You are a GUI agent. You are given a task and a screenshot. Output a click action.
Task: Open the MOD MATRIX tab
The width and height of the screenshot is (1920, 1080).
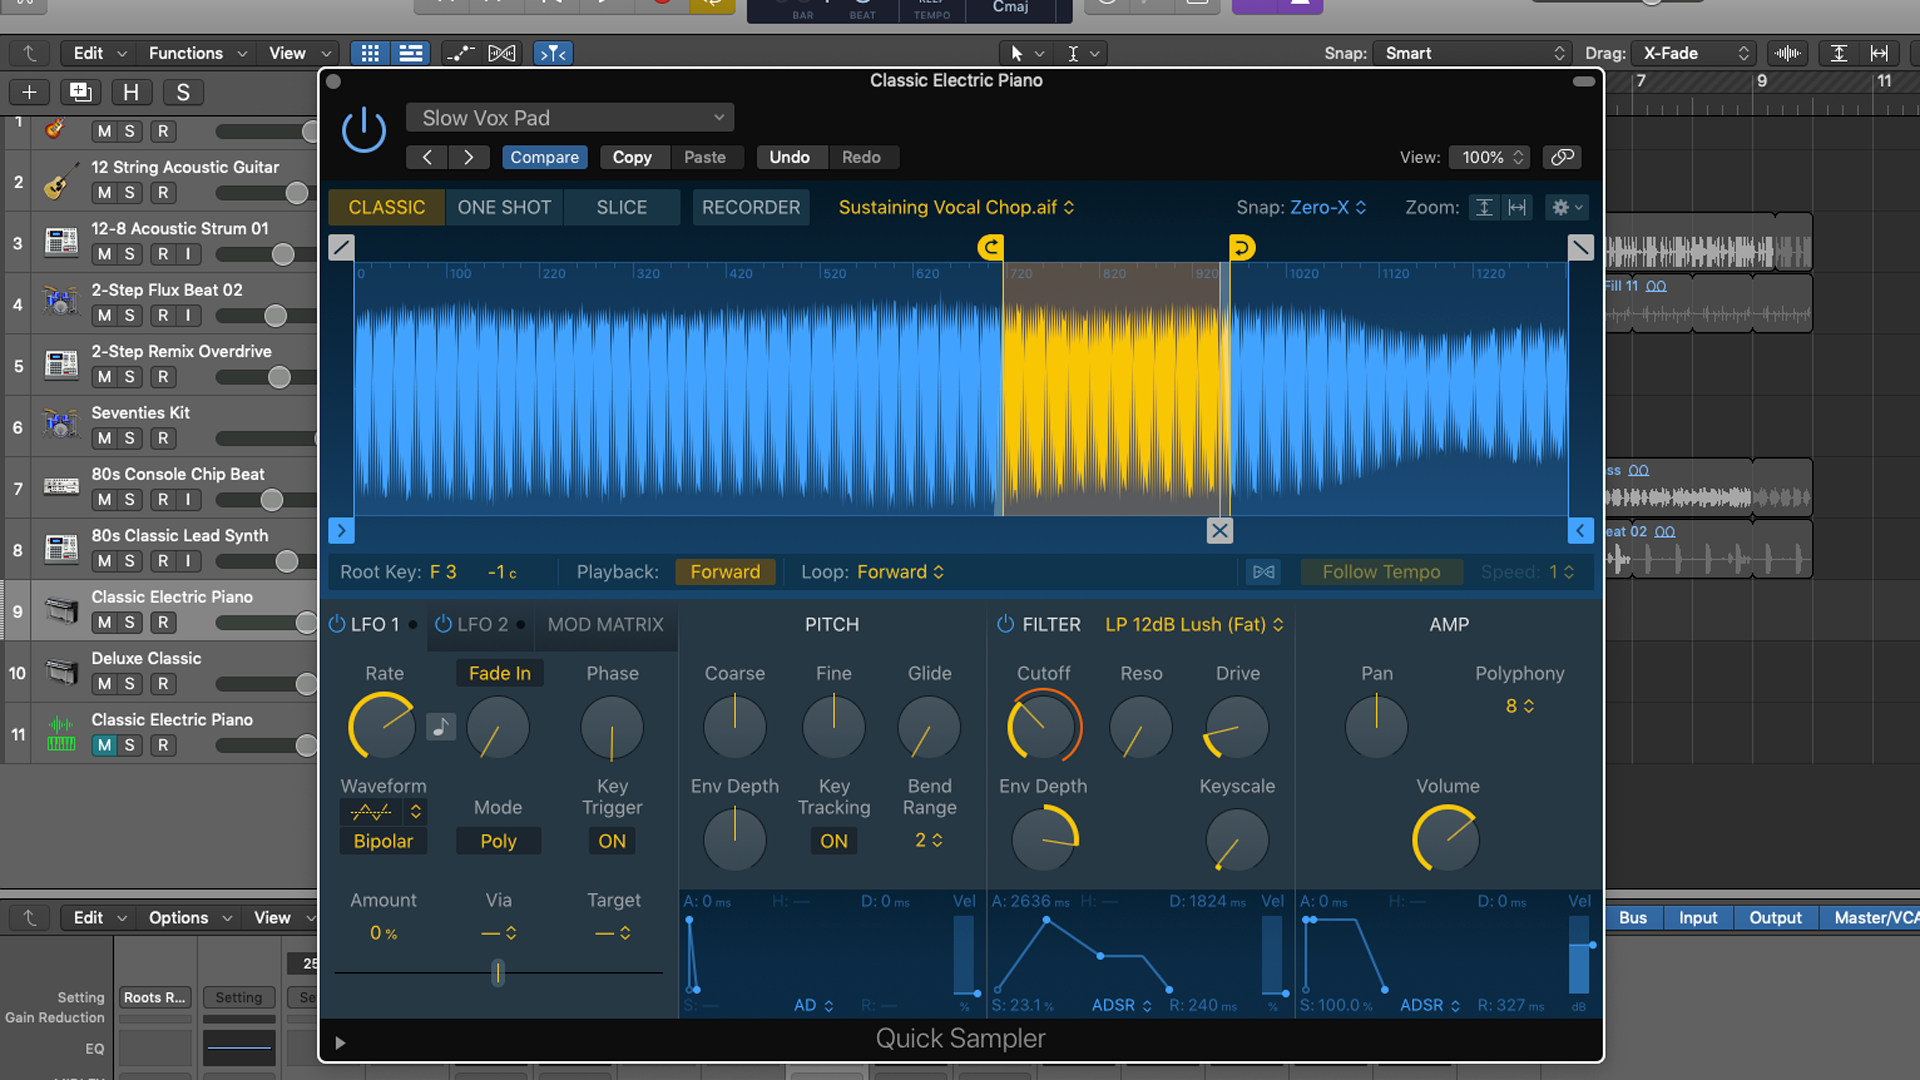(x=605, y=624)
